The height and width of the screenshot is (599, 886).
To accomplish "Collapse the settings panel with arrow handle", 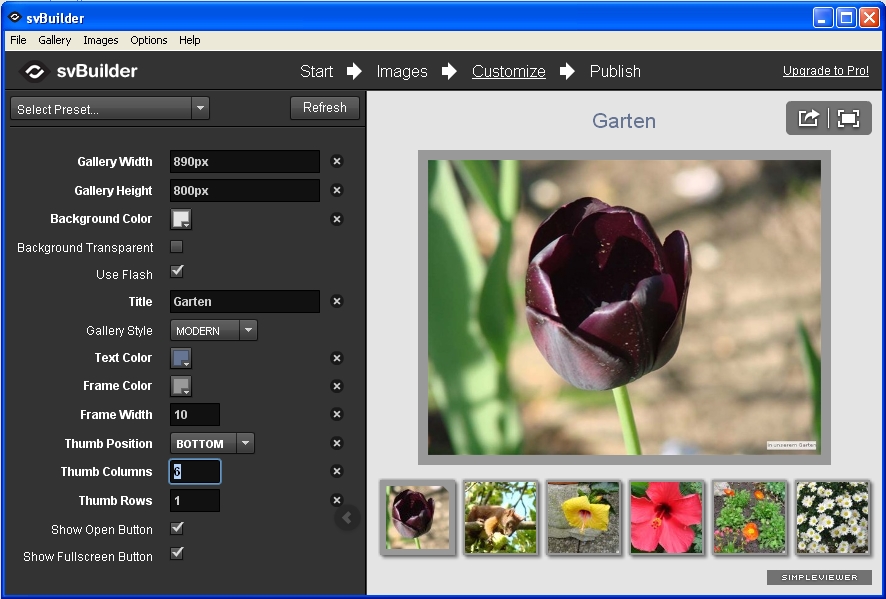I will pyautogui.click(x=347, y=517).
